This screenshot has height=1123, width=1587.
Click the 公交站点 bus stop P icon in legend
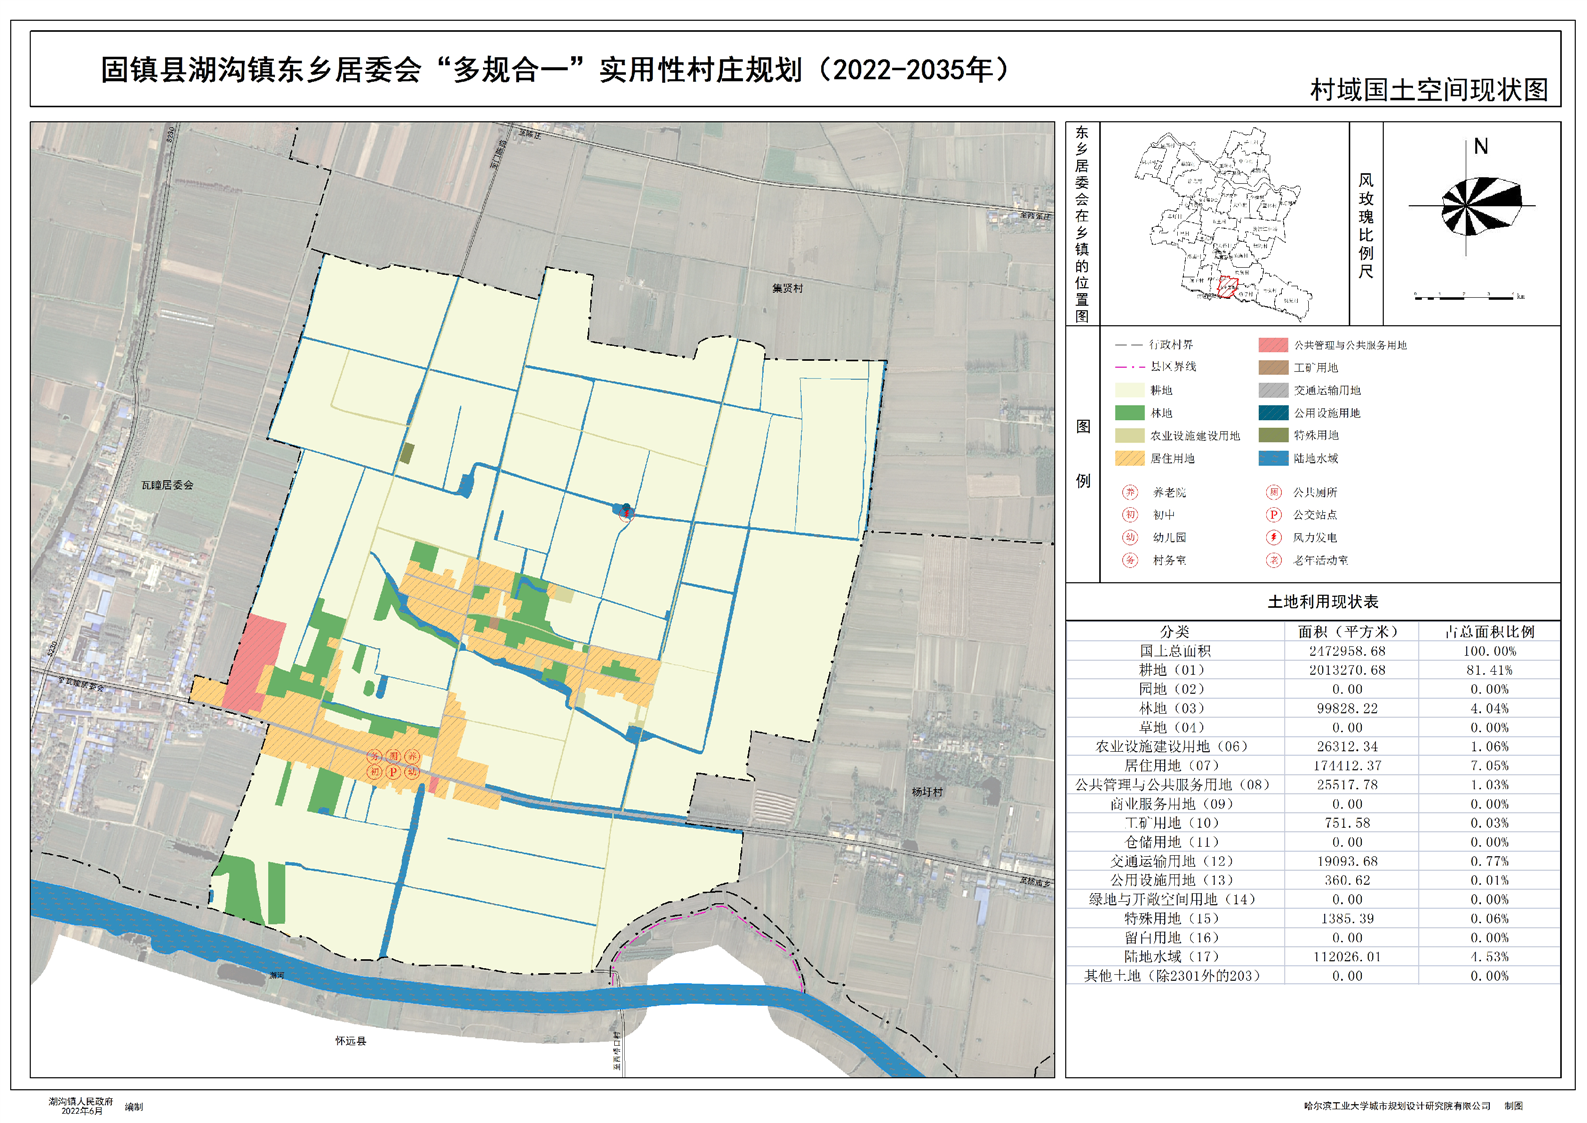1273,515
